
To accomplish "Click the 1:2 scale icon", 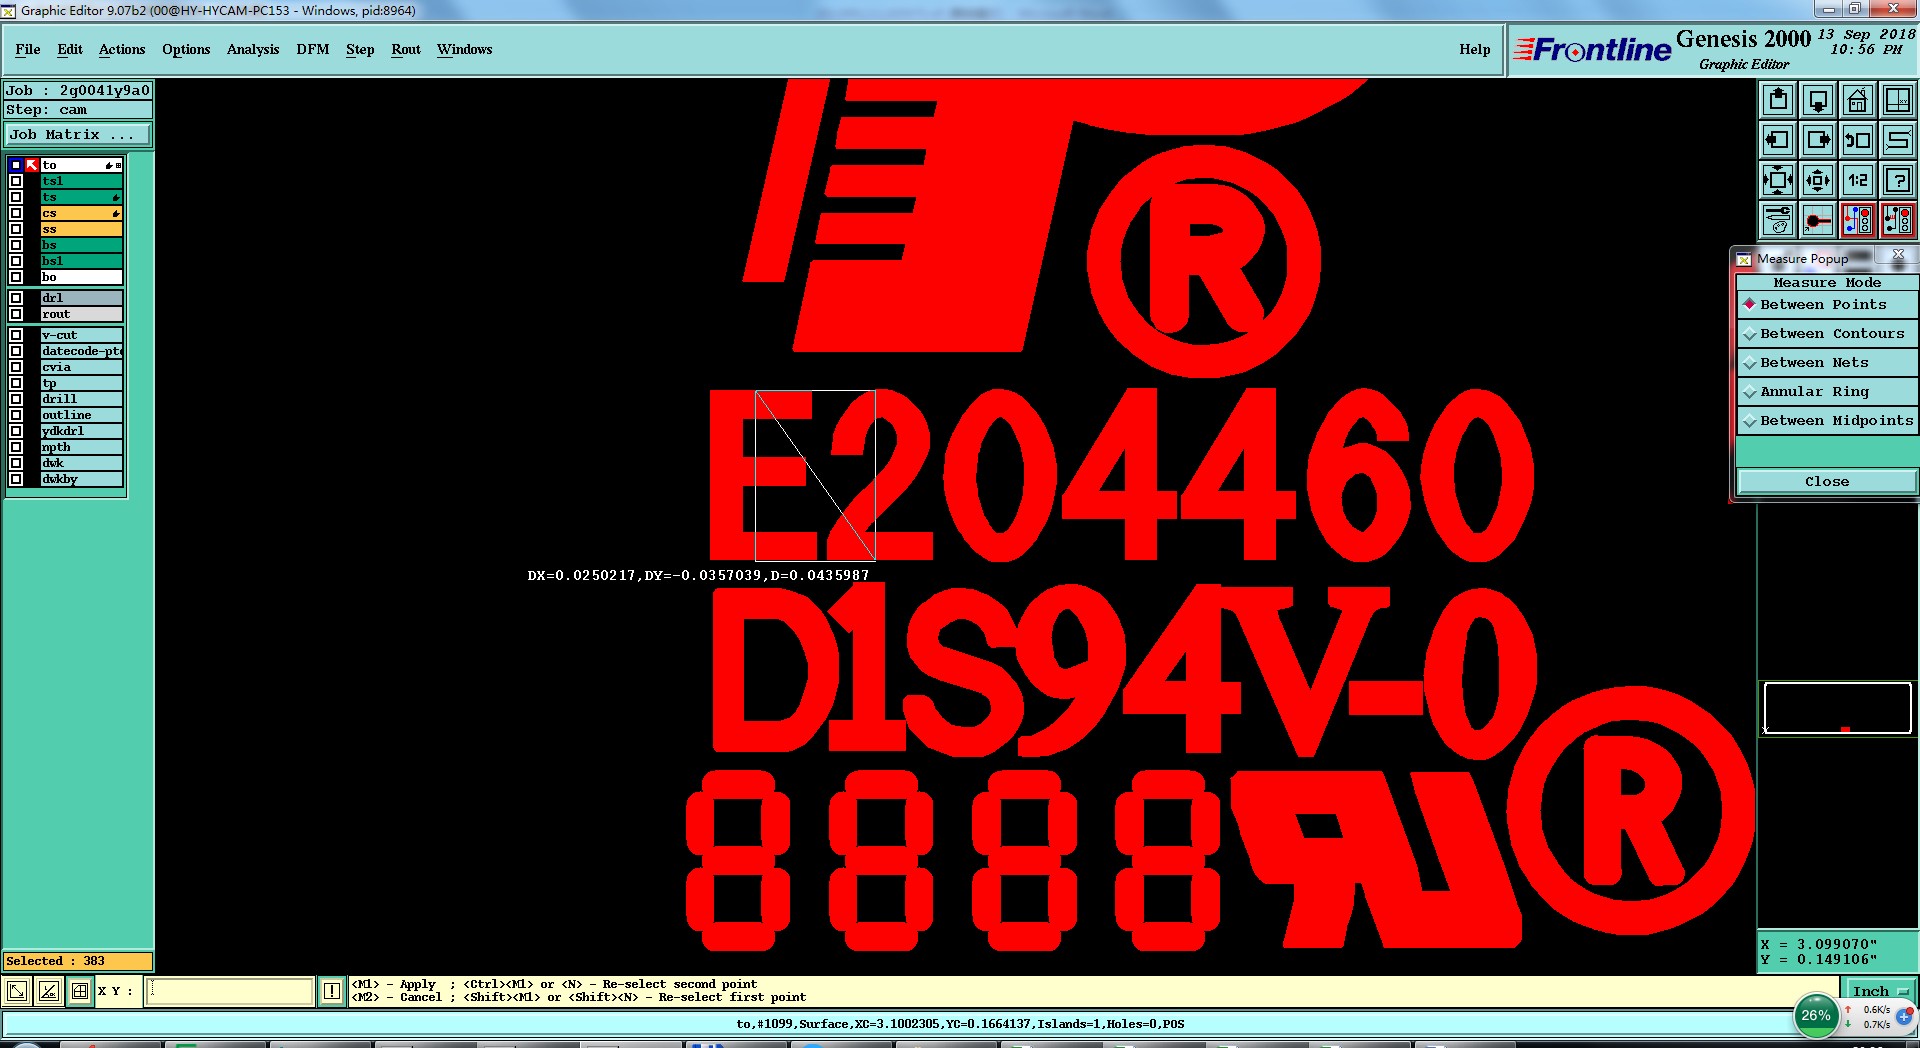I will click(1858, 180).
